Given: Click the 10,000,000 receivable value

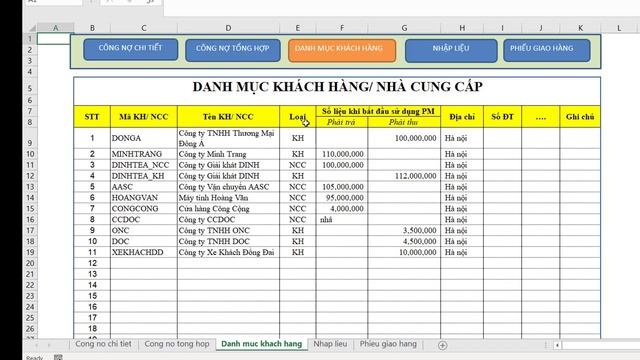Looking at the screenshot, I should point(404,252).
